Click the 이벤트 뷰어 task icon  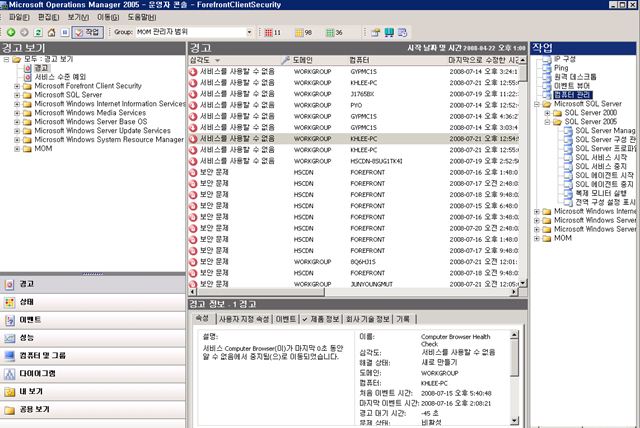click(547, 86)
